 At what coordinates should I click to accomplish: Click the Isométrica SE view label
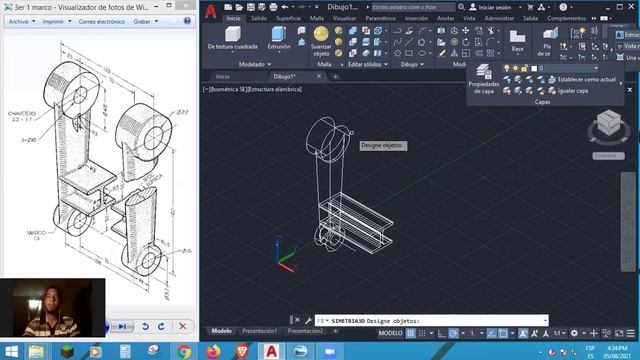click(x=228, y=89)
